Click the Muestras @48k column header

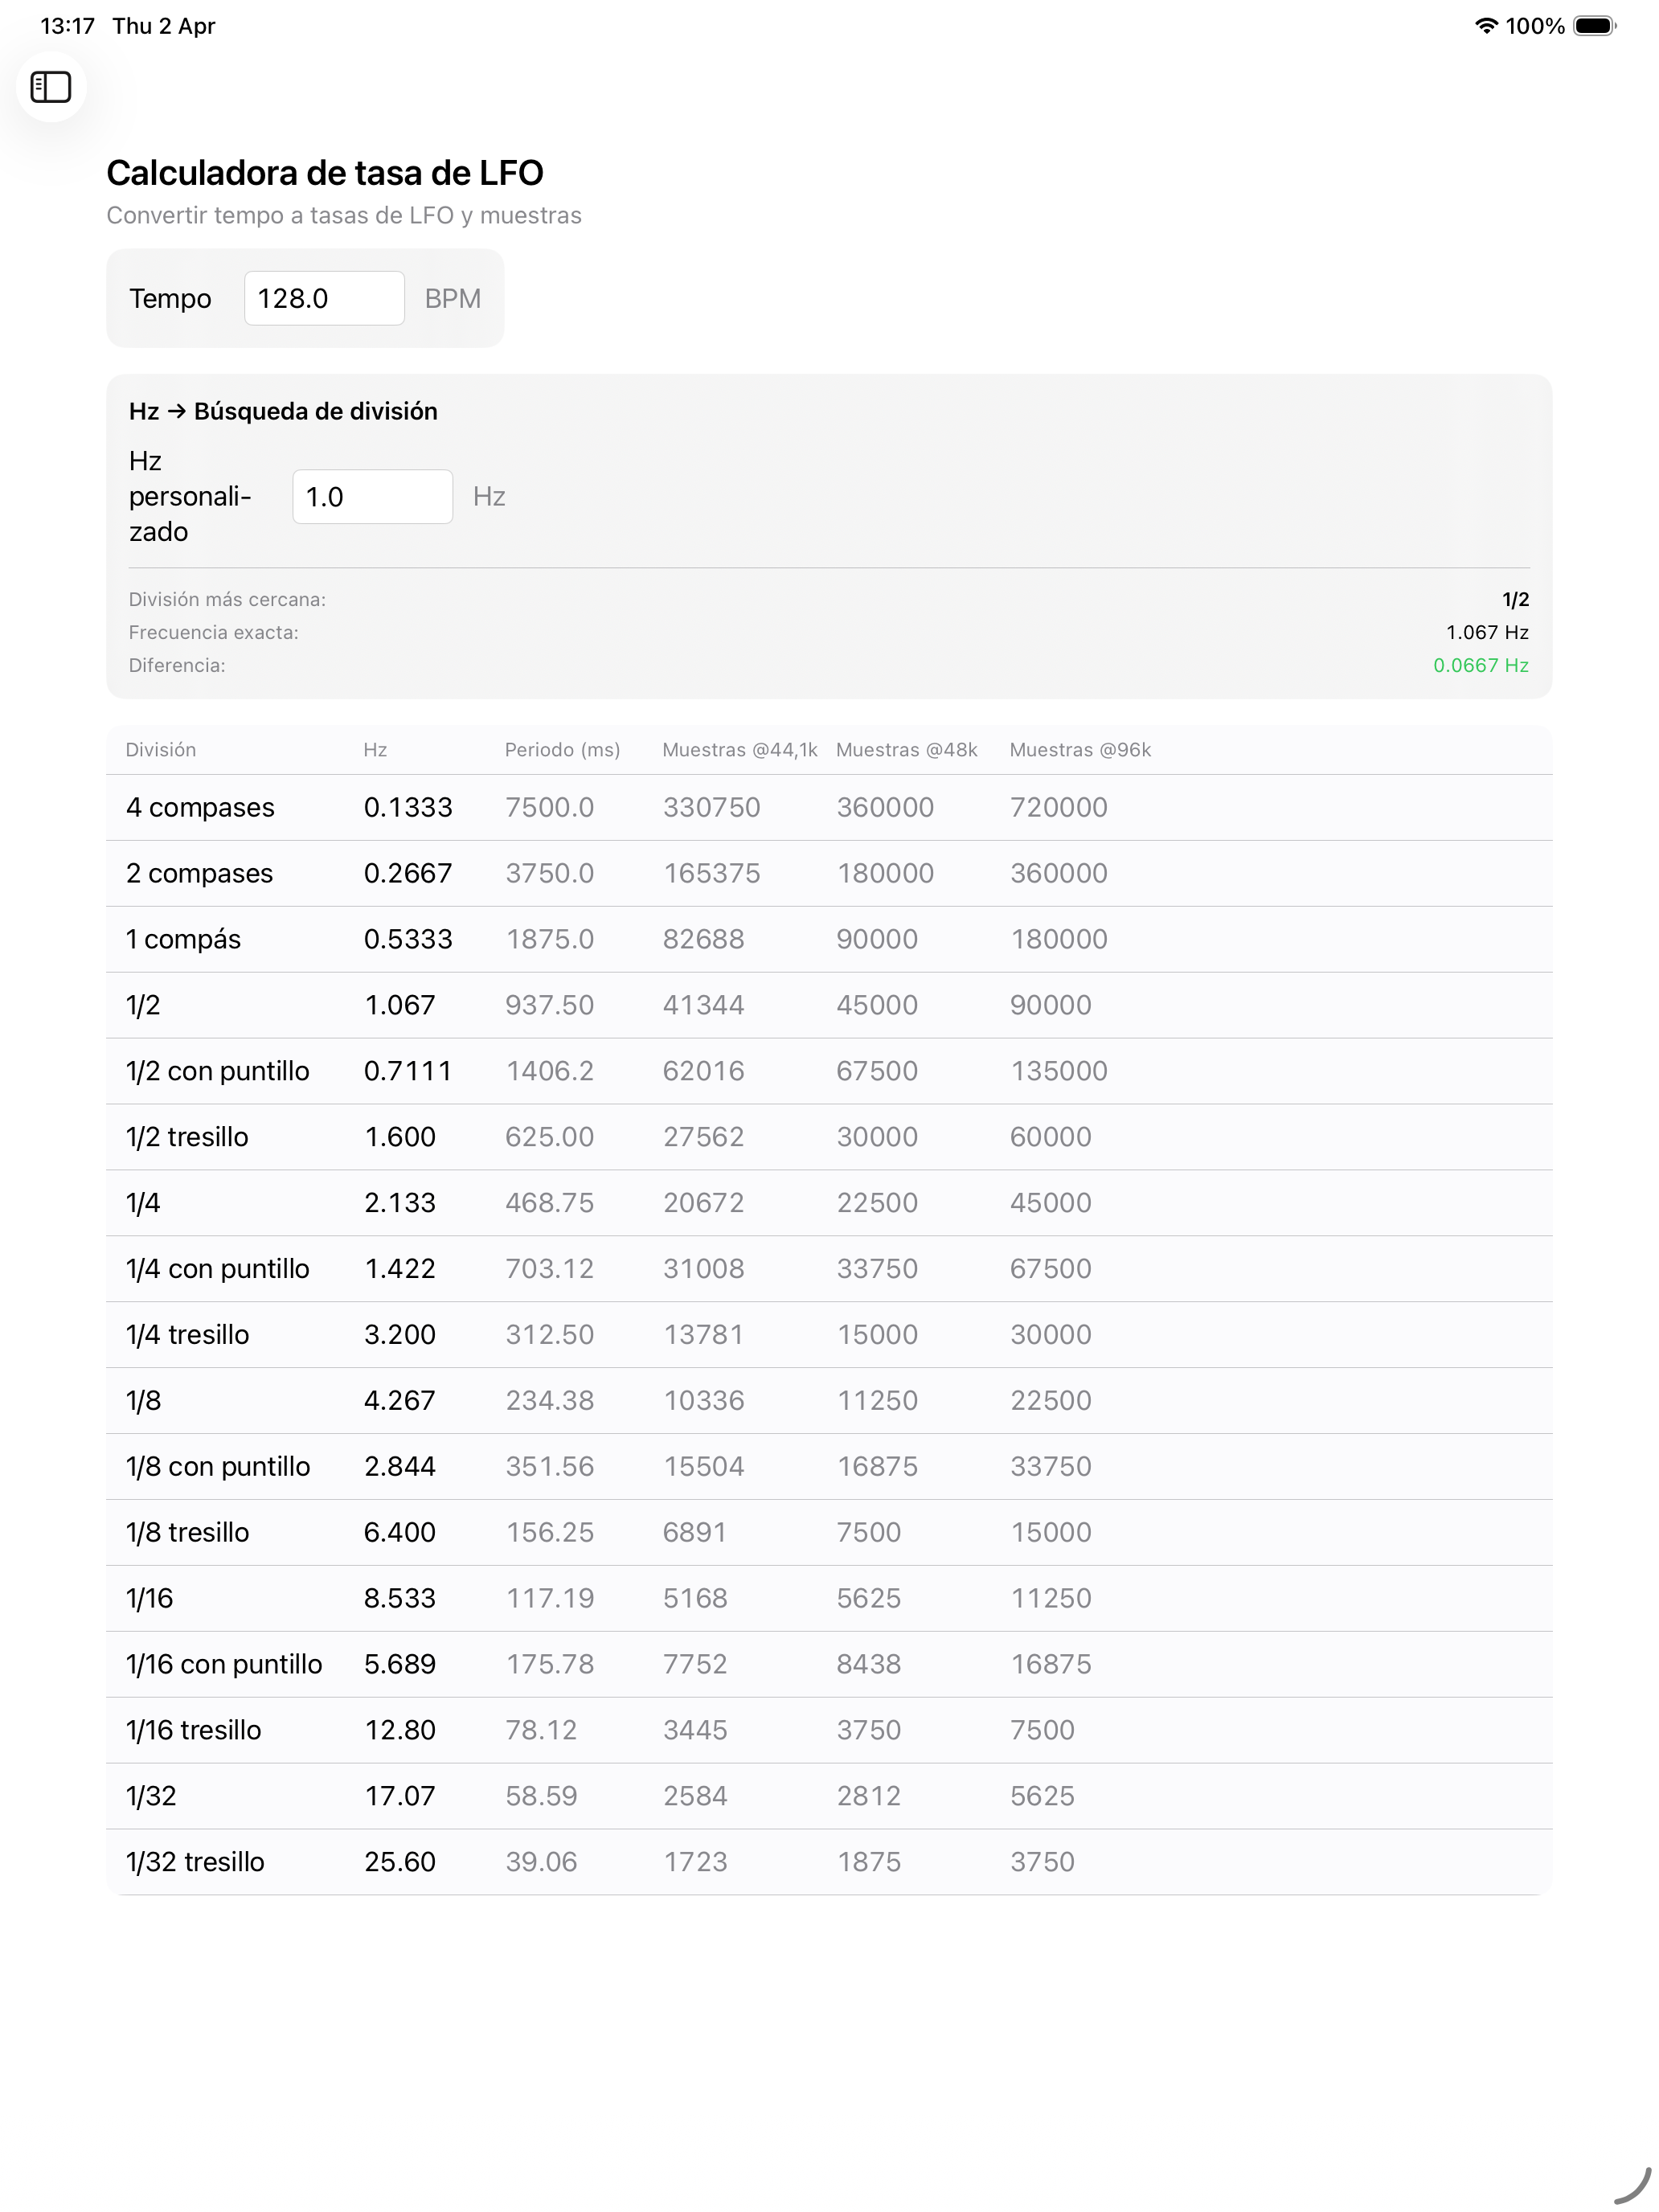(906, 750)
